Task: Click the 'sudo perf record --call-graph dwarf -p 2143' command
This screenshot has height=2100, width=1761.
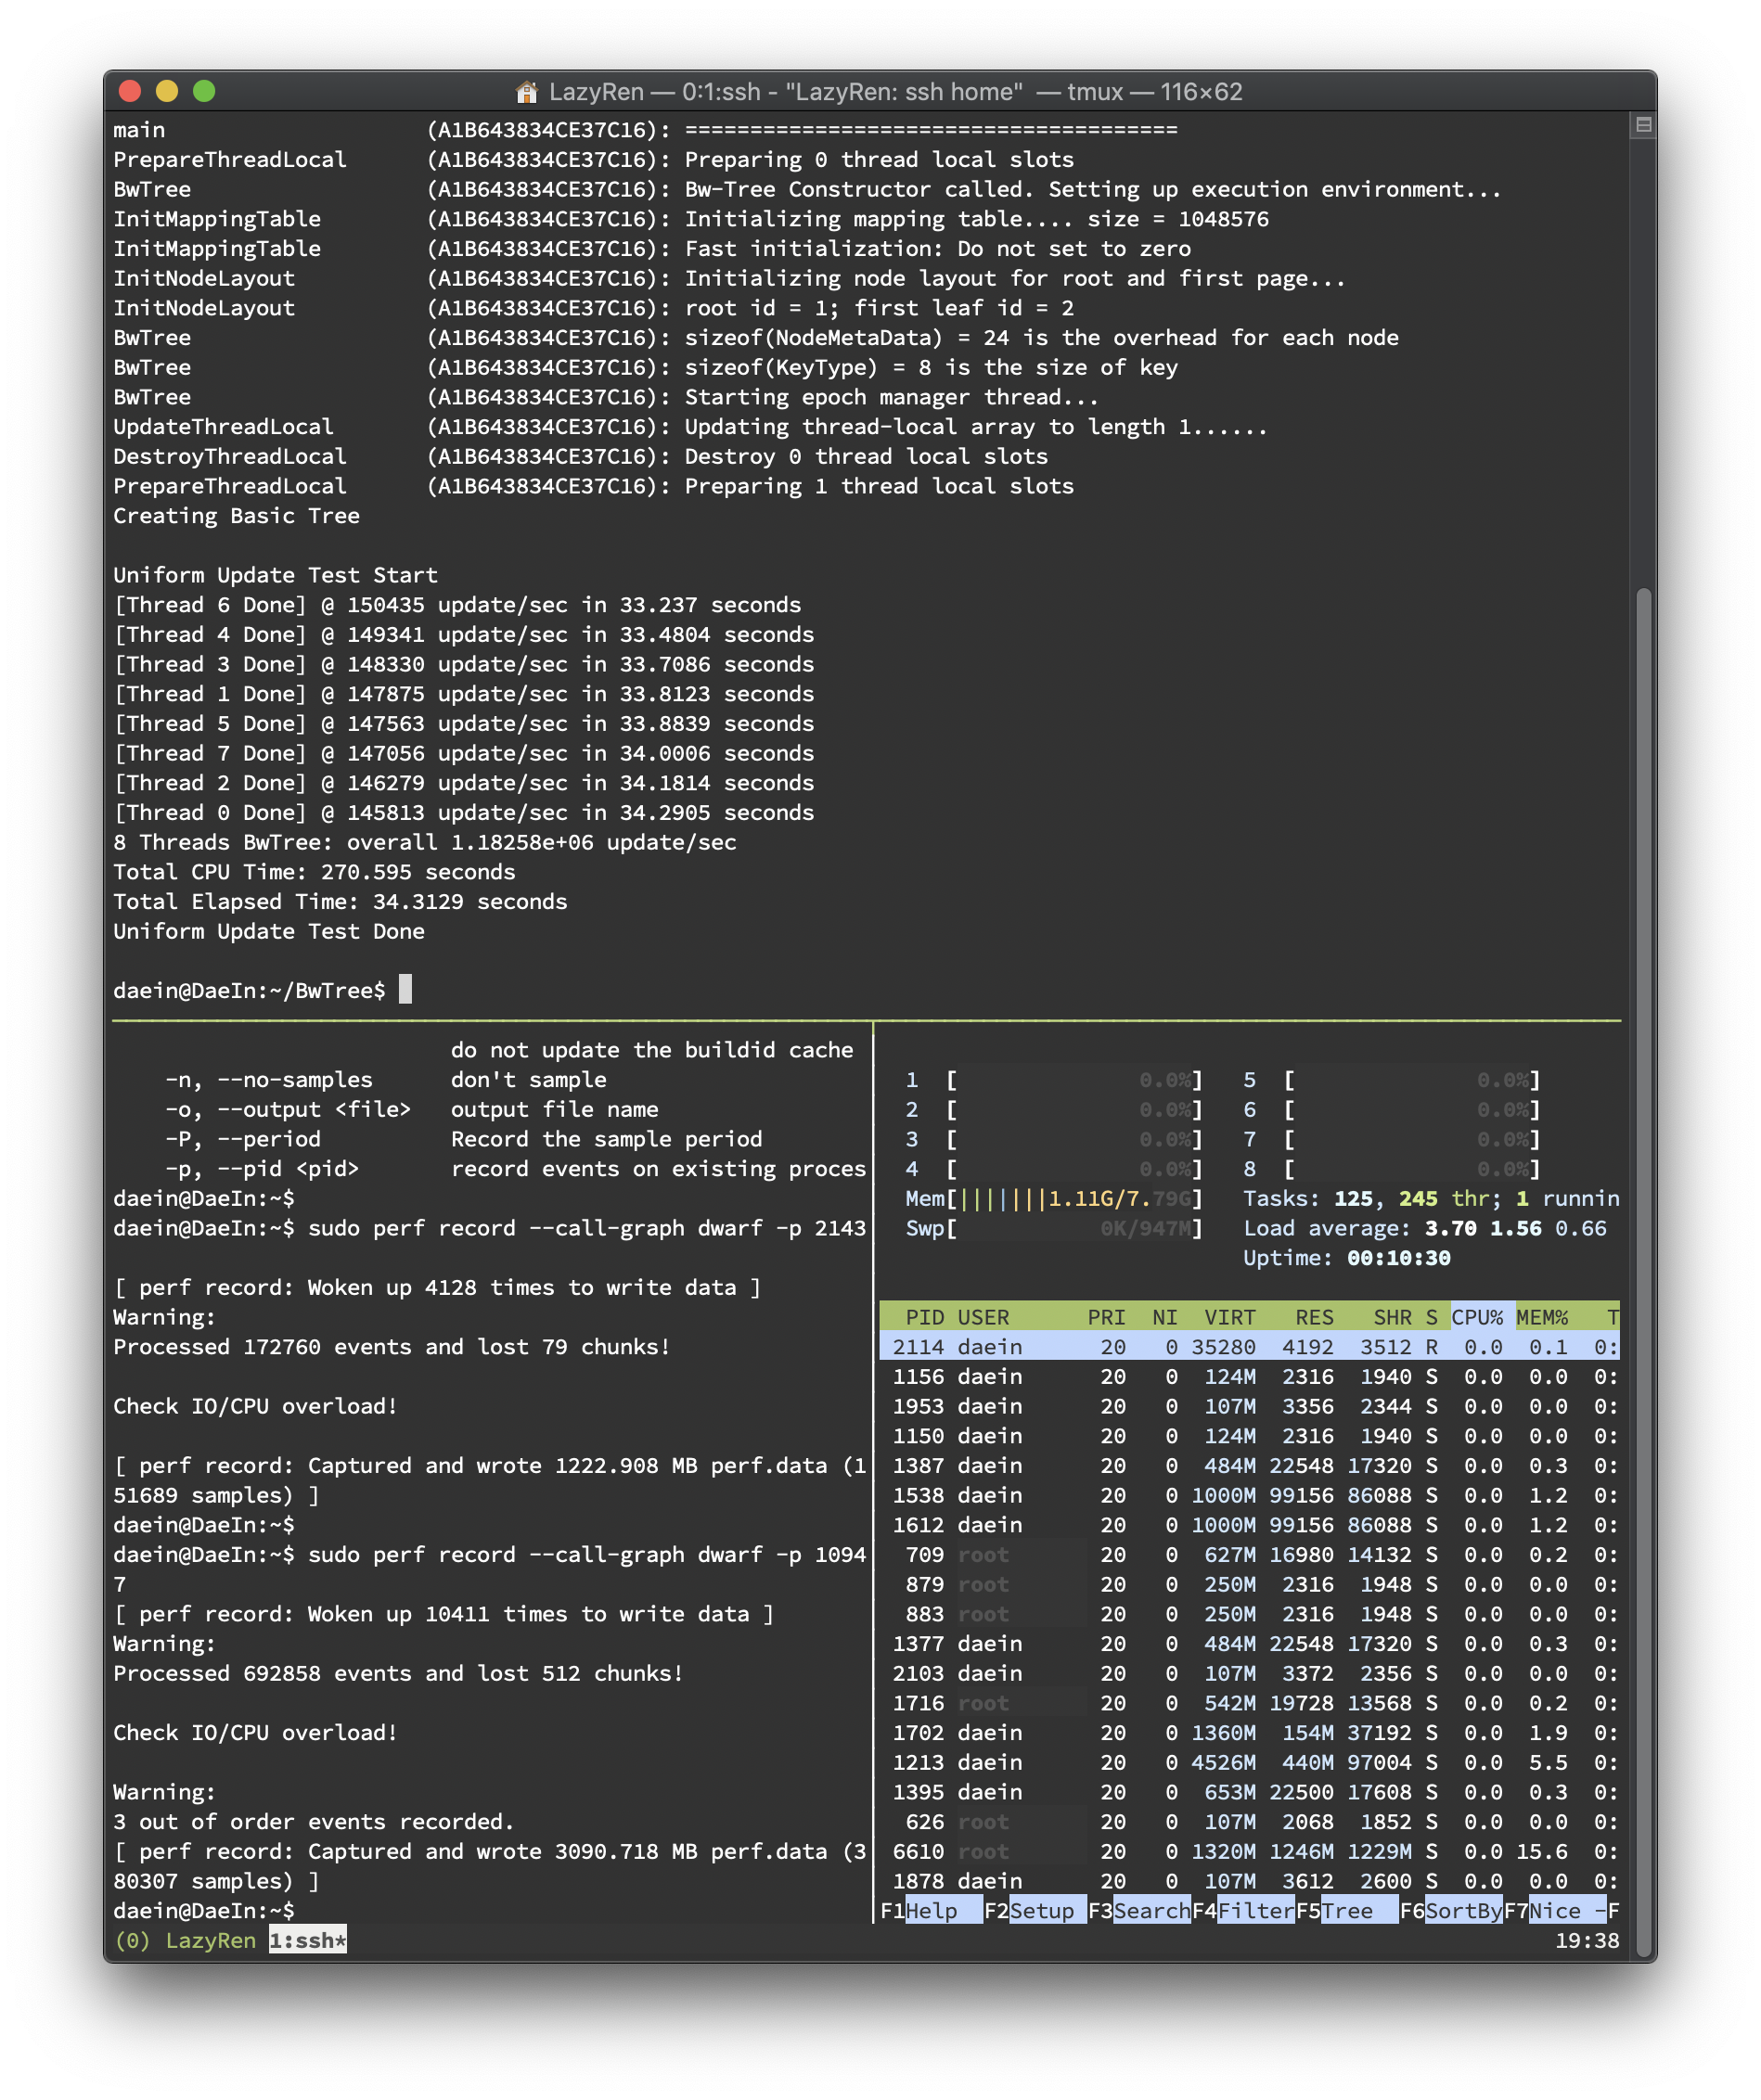Action: [587, 1228]
